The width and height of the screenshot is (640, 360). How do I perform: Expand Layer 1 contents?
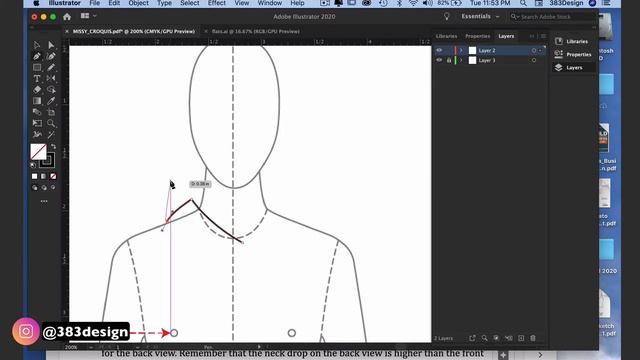coord(462,60)
